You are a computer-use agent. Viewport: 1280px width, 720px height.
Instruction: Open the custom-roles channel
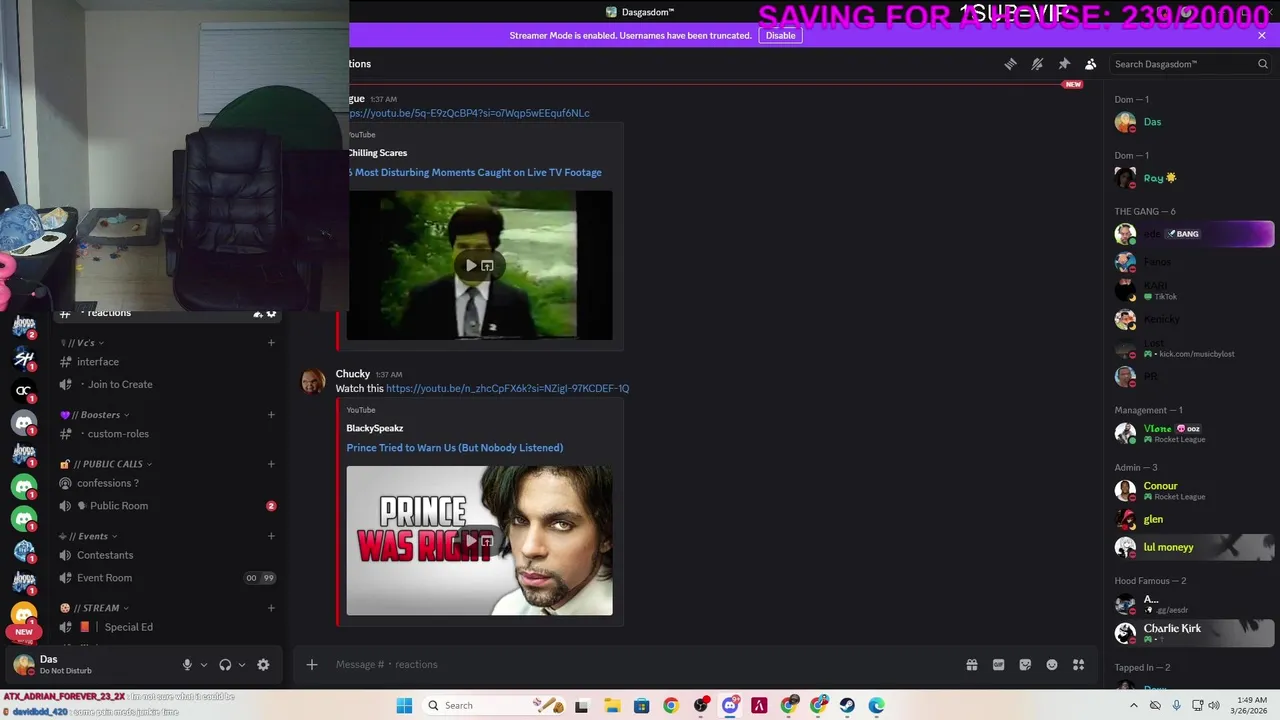click(x=167, y=434)
